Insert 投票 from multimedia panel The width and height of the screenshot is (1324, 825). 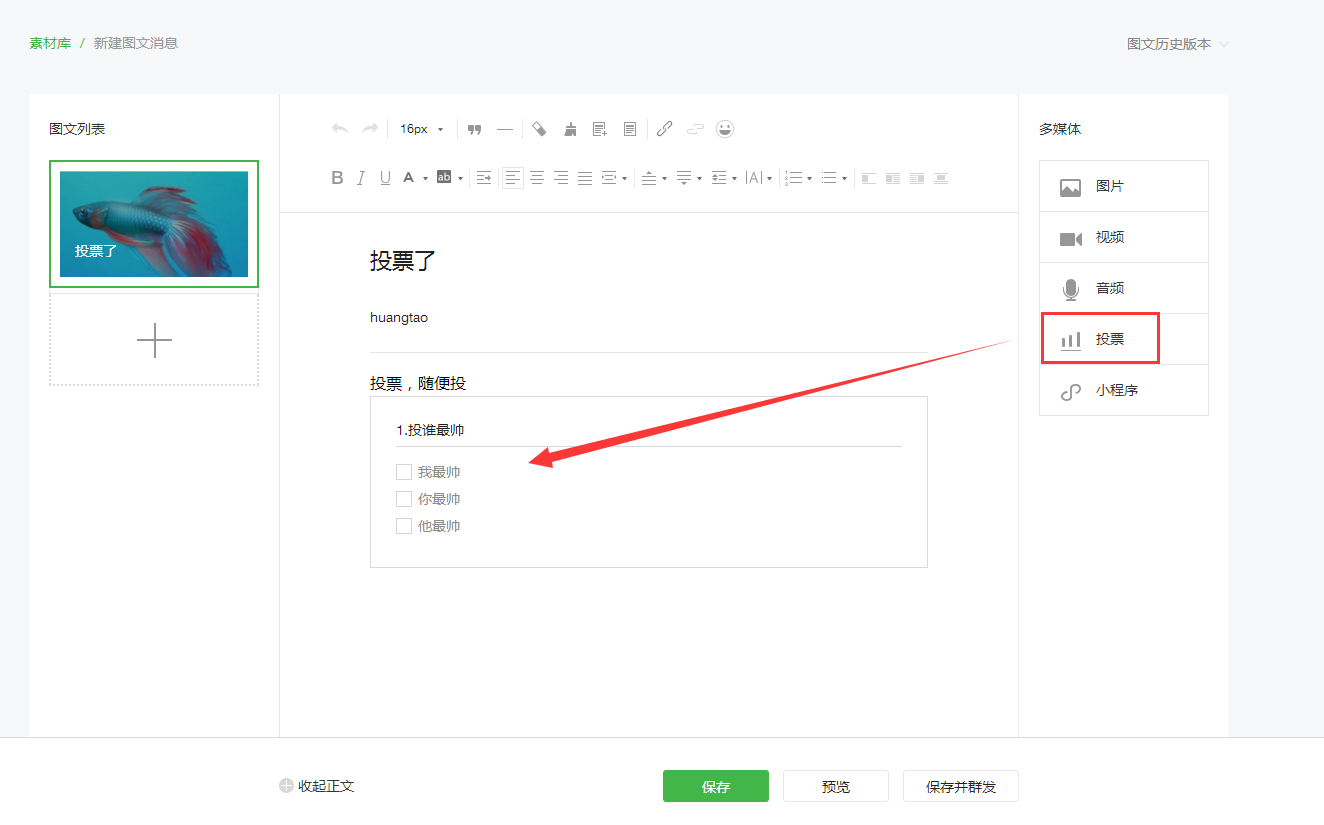(1124, 339)
